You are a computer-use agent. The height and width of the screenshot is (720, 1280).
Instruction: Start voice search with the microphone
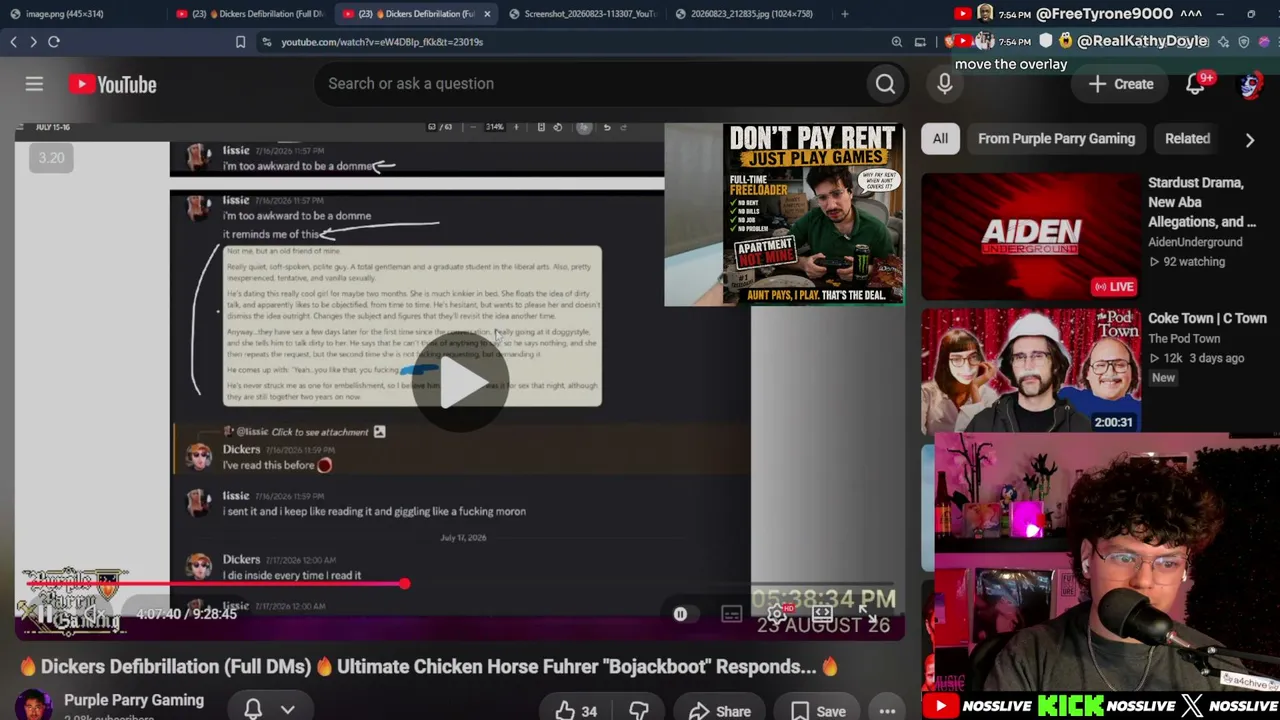pyautogui.click(x=945, y=84)
